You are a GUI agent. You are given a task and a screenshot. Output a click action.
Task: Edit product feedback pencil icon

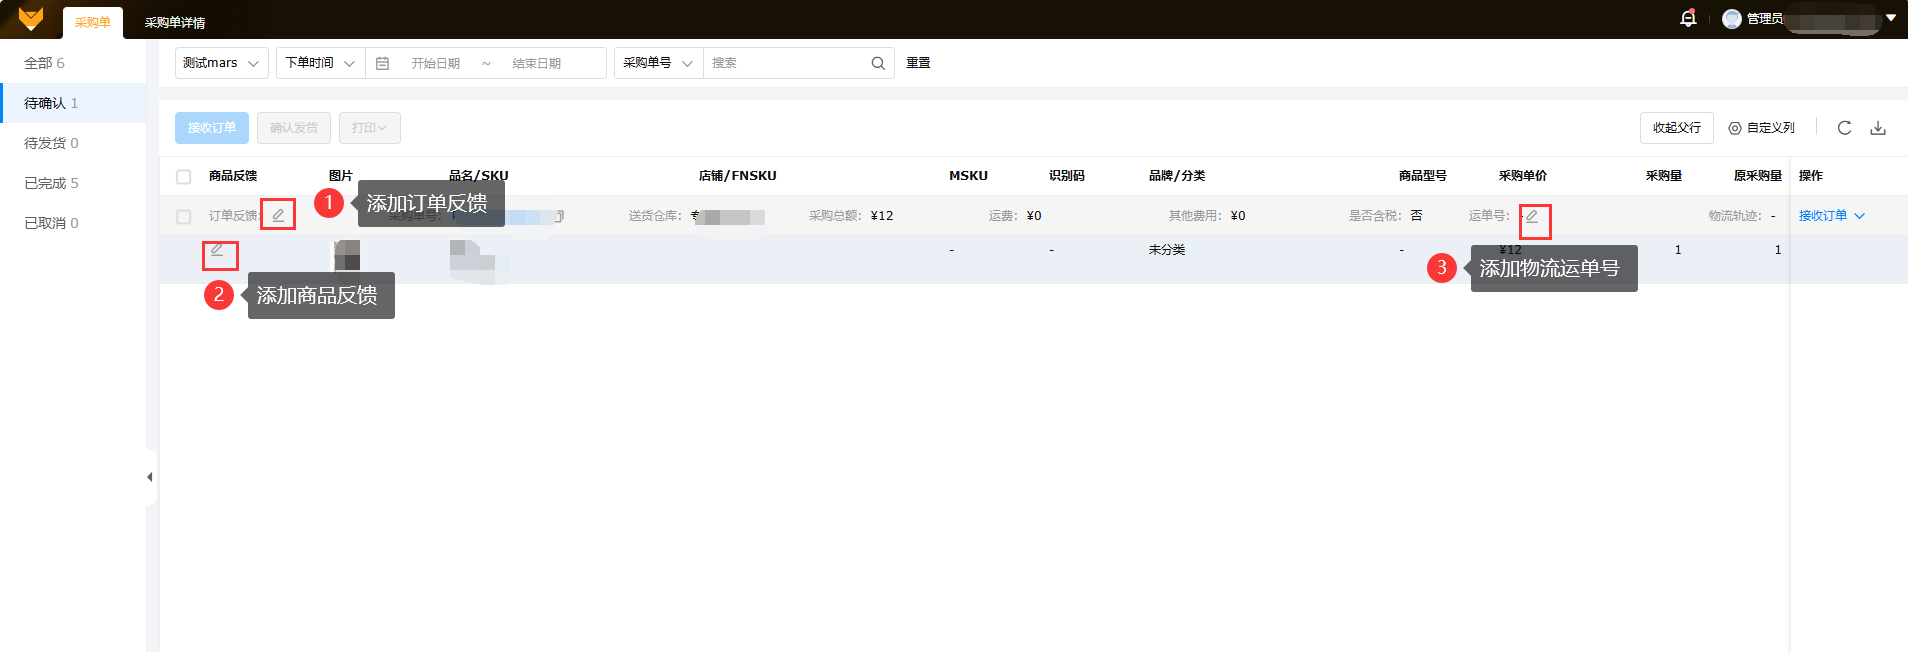217,250
